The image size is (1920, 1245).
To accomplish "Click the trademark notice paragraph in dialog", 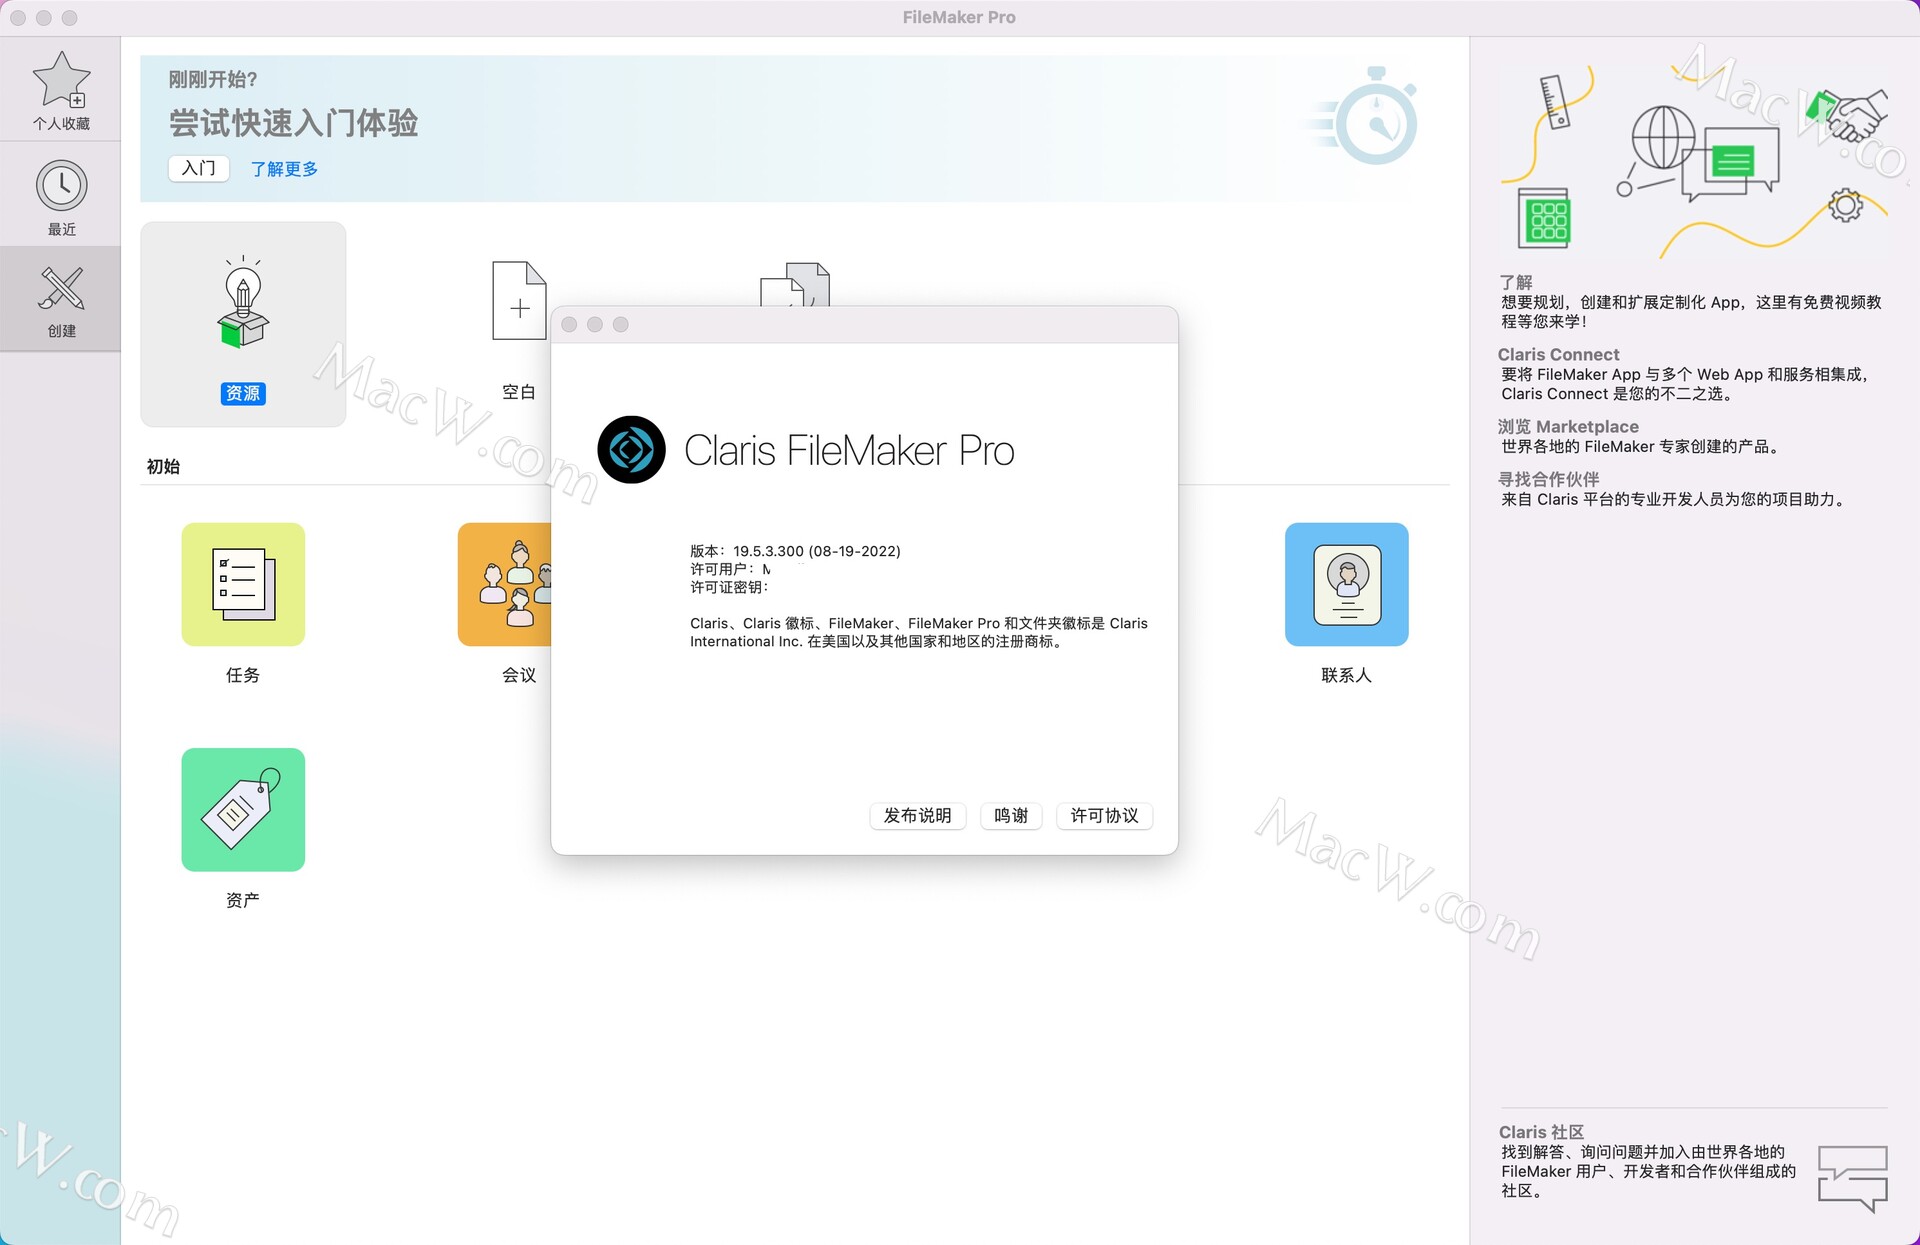I will tap(918, 632).
